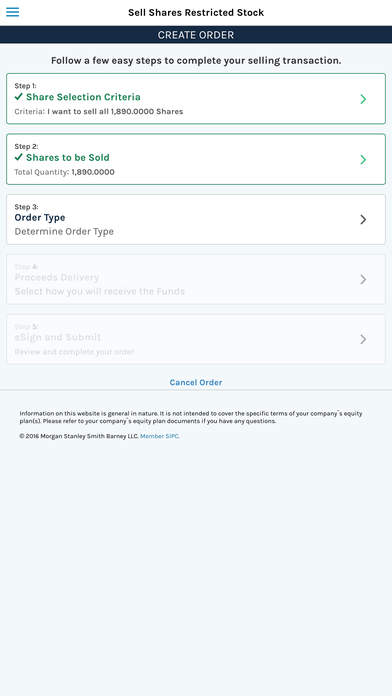Click the Determine Order Type description

click(64, 231)
